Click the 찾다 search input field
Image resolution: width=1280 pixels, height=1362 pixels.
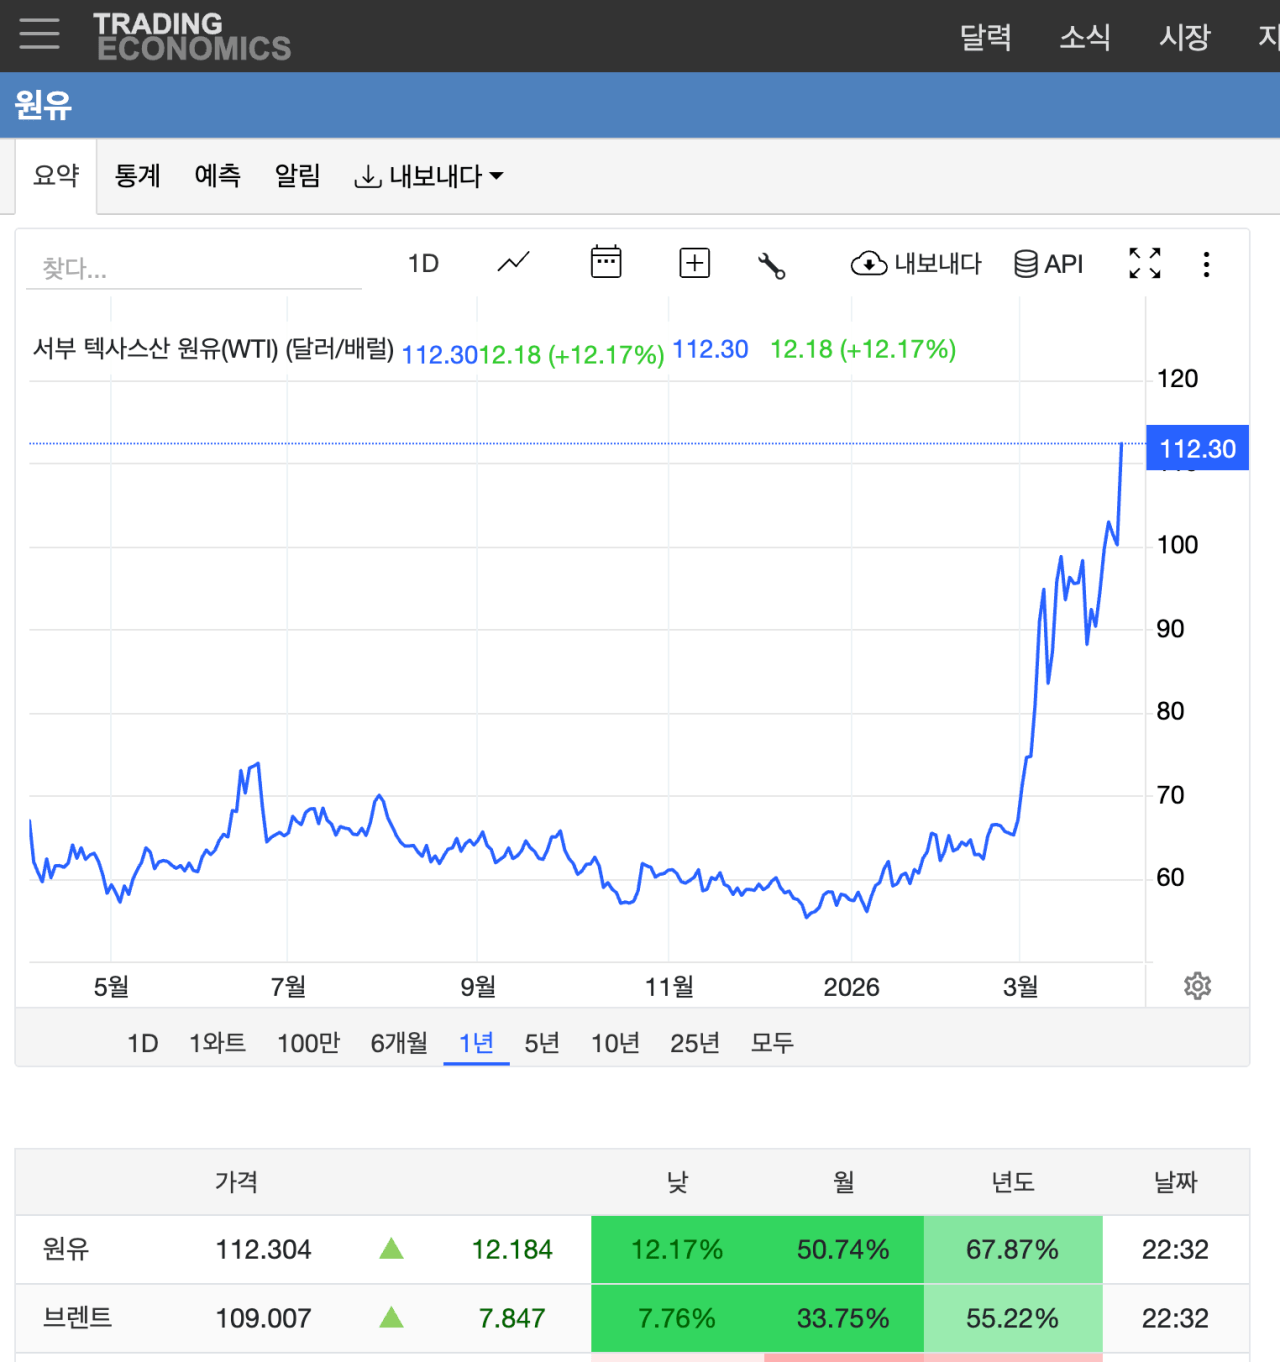click(193, 268)
